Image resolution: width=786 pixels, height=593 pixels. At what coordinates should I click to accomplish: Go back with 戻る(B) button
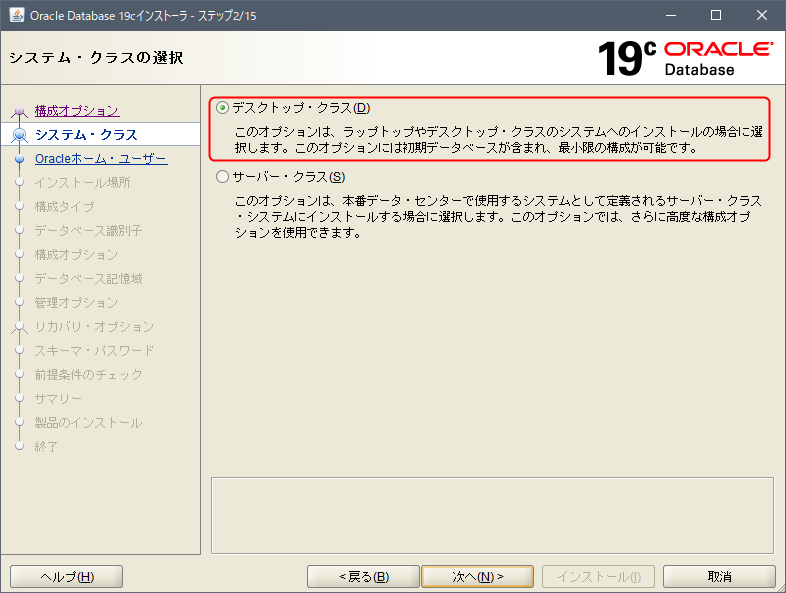(363, 576)
